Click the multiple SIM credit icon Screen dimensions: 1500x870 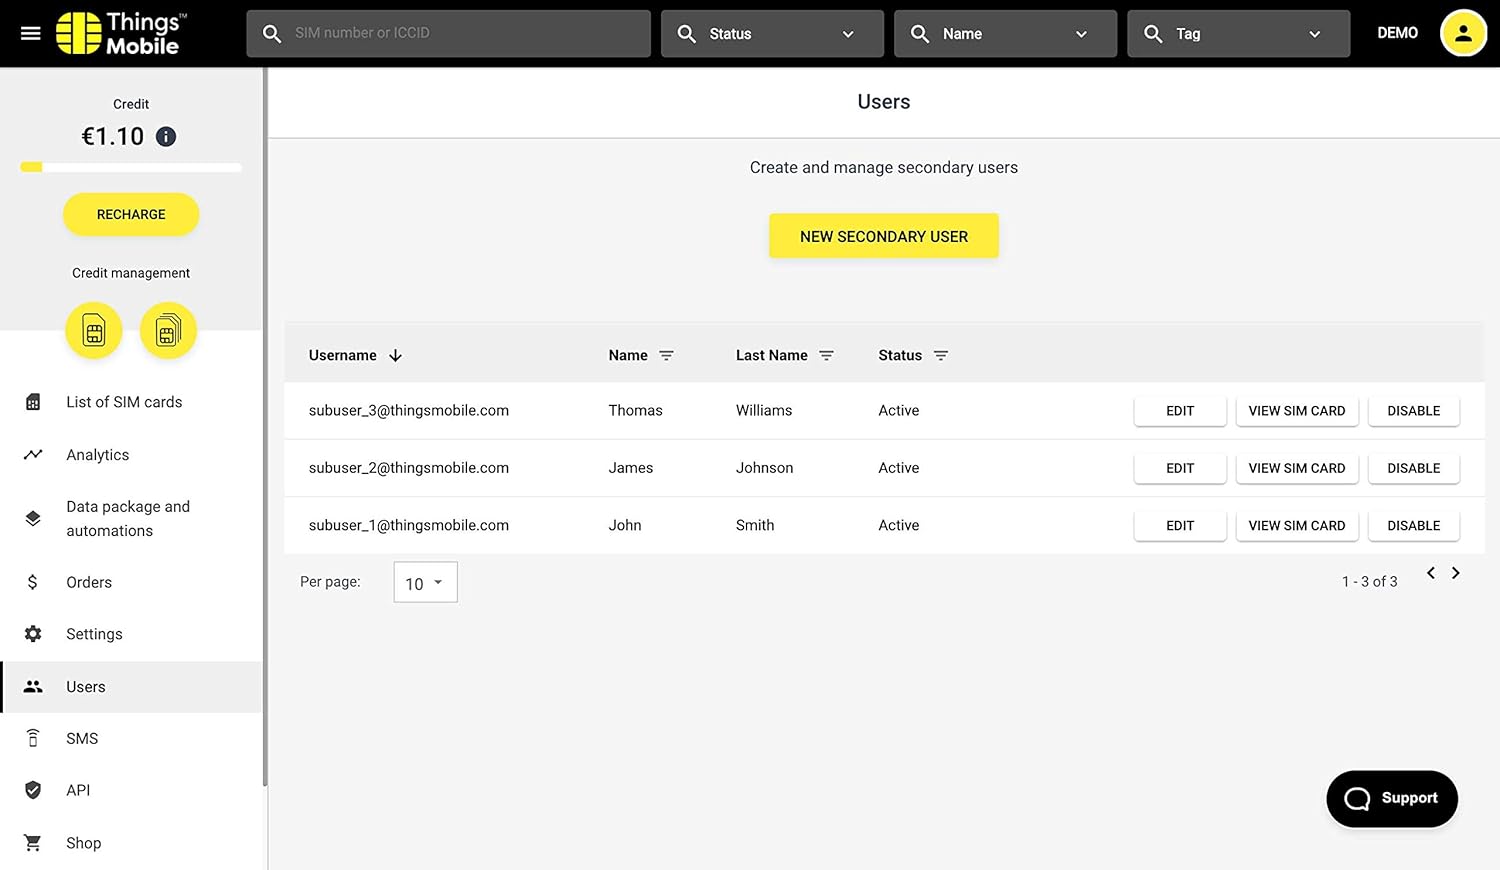[168, 330]
